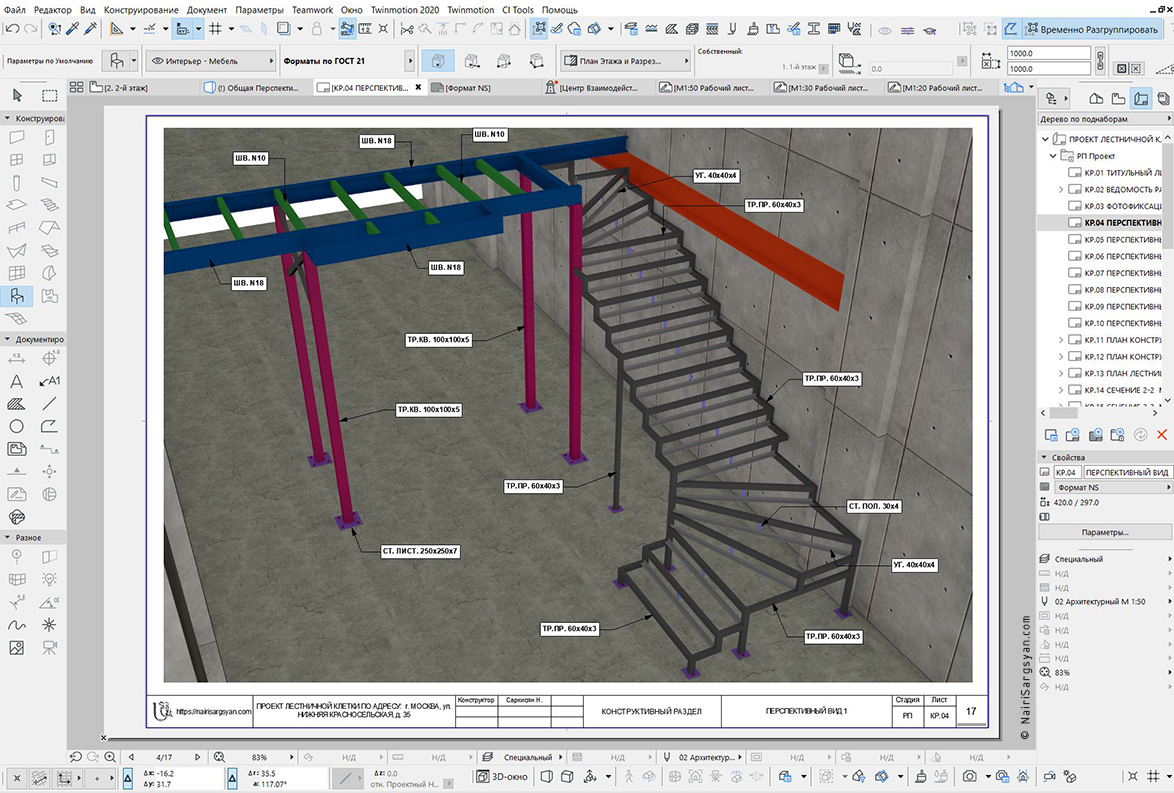This screenshot has height=793, width=1174.
Task: Select the second geometry method box icon
Action: [x=472, y=61]
